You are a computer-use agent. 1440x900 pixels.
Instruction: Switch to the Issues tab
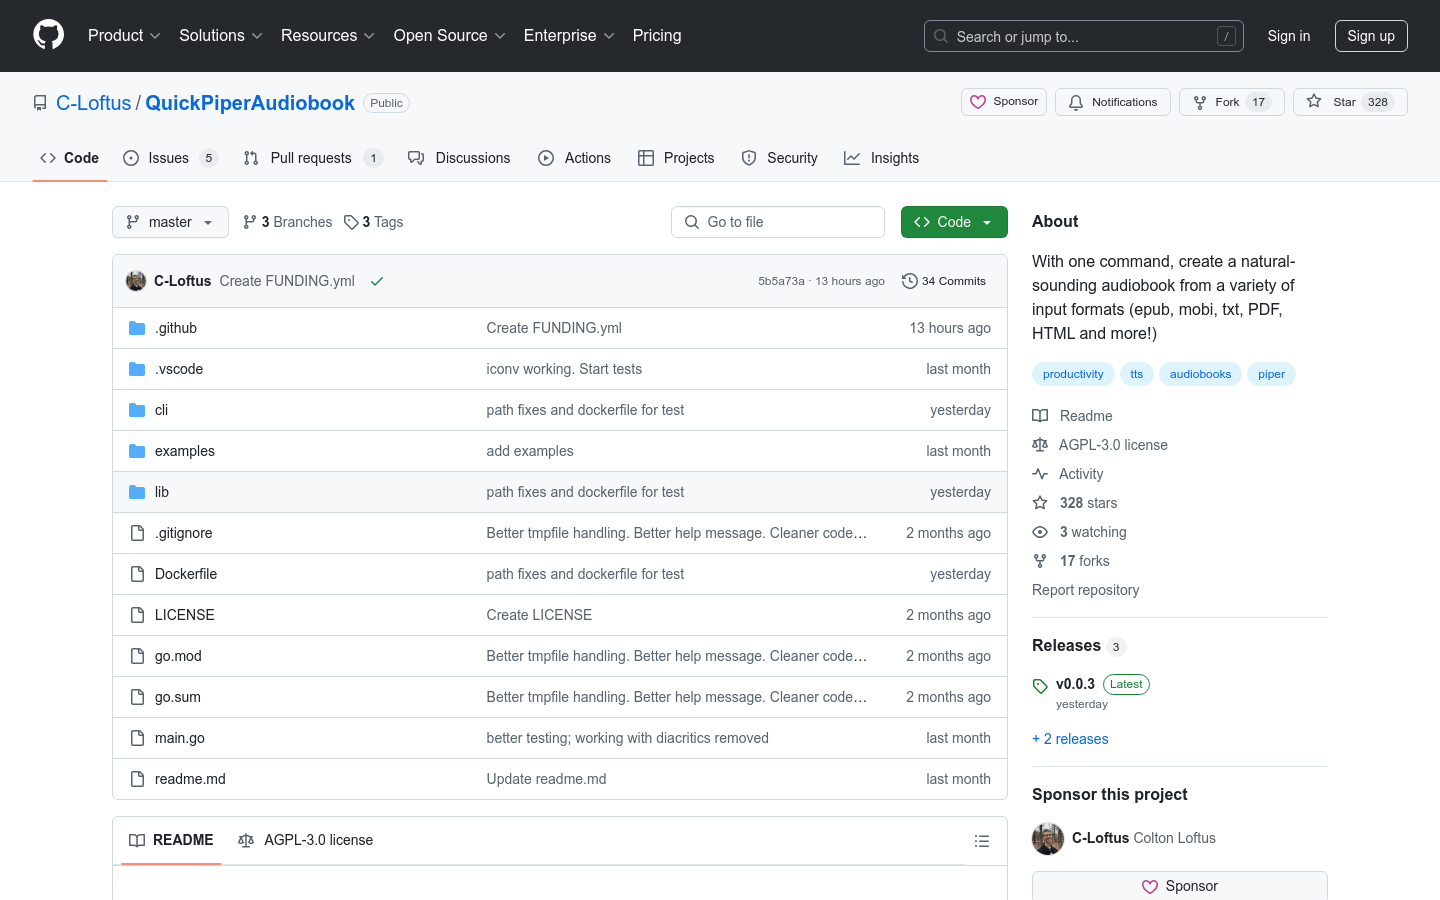pos(170,158)
